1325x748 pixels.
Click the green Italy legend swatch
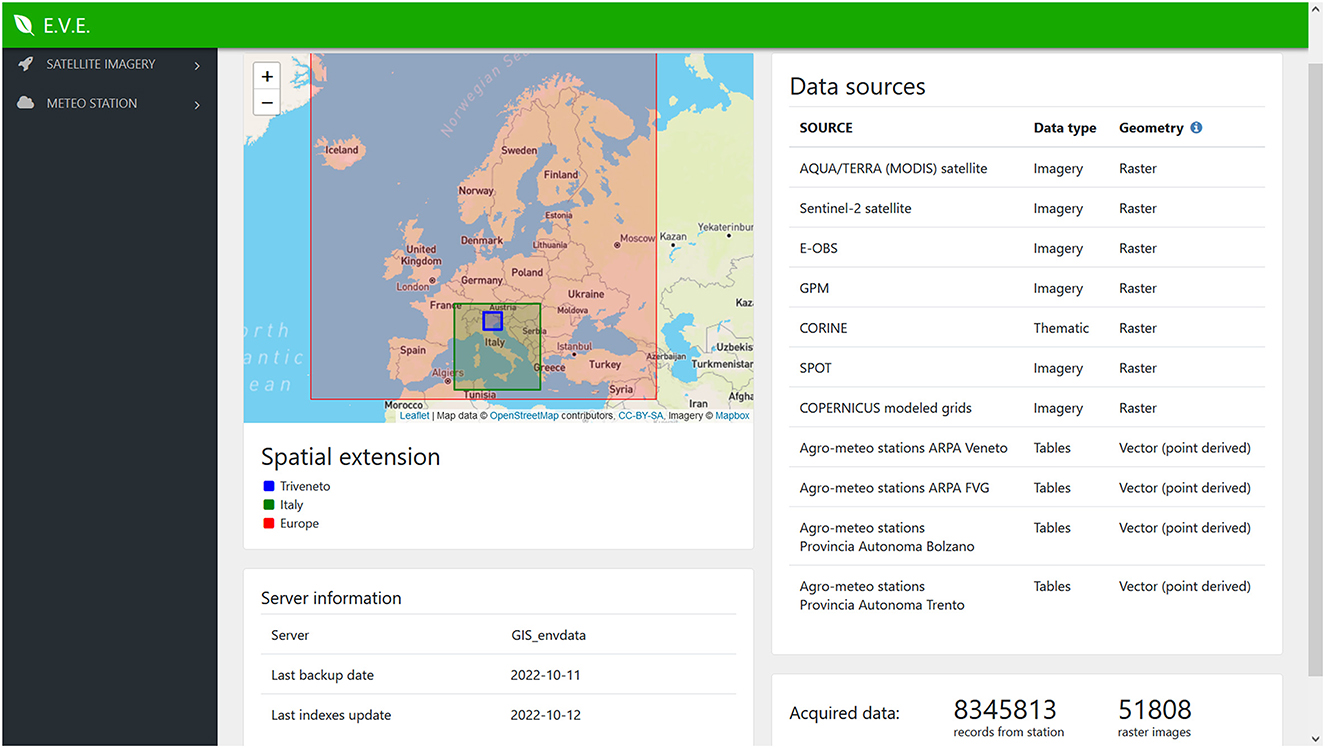268,505
